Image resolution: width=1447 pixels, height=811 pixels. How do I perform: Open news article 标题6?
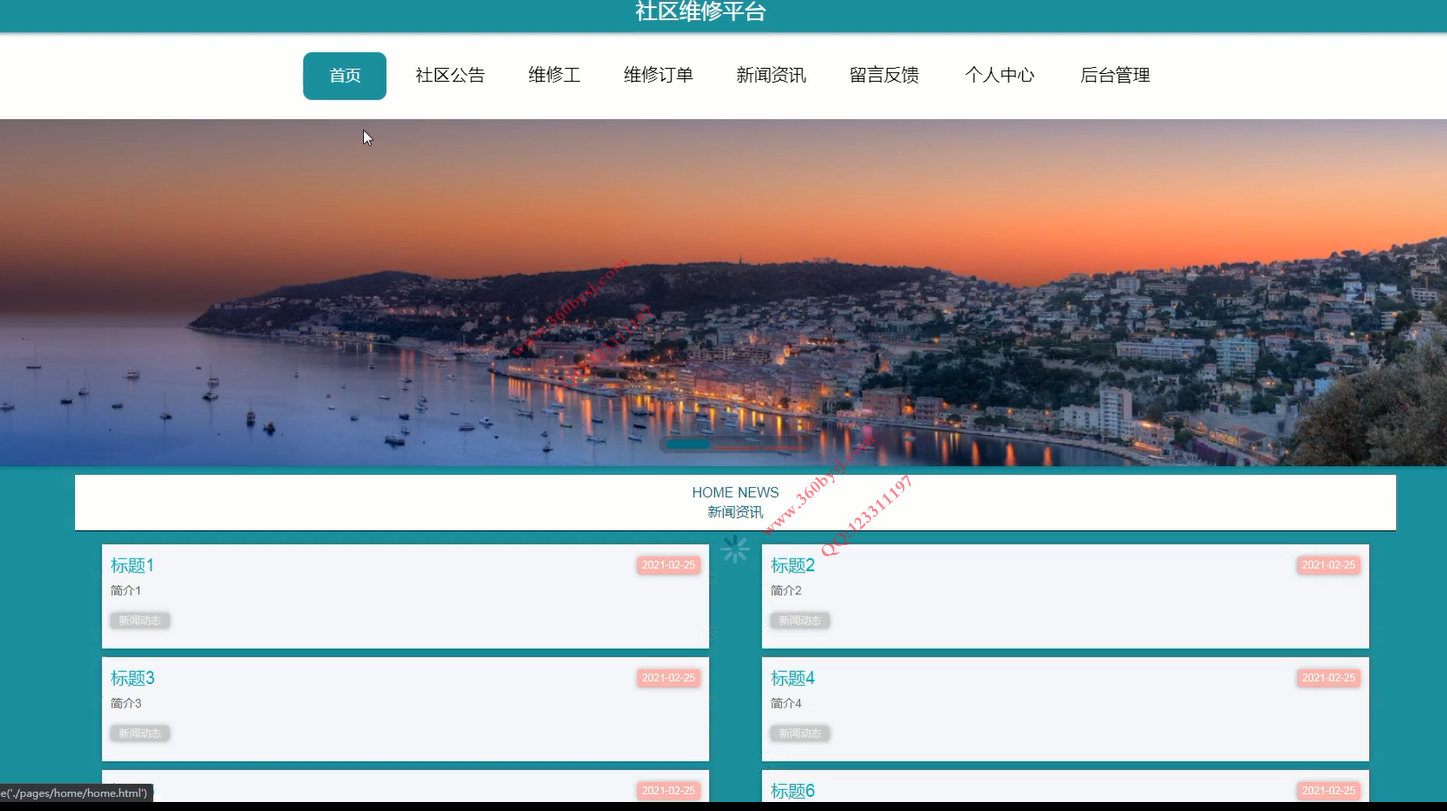[792, 791]
